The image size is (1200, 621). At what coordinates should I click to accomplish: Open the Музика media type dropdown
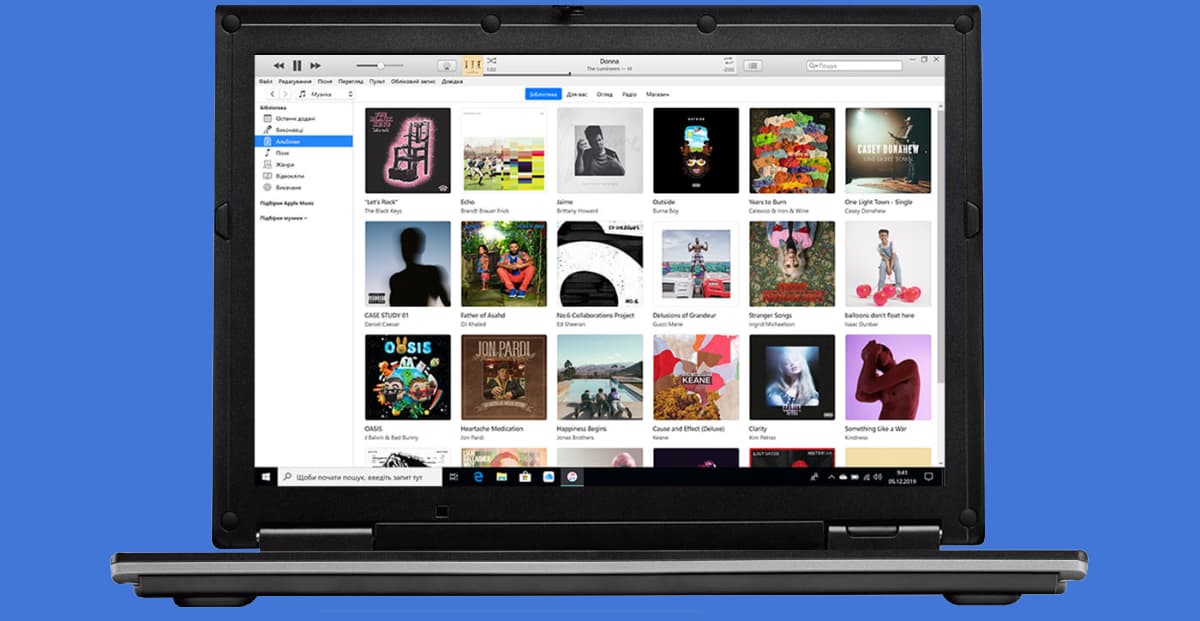point(326,94)
